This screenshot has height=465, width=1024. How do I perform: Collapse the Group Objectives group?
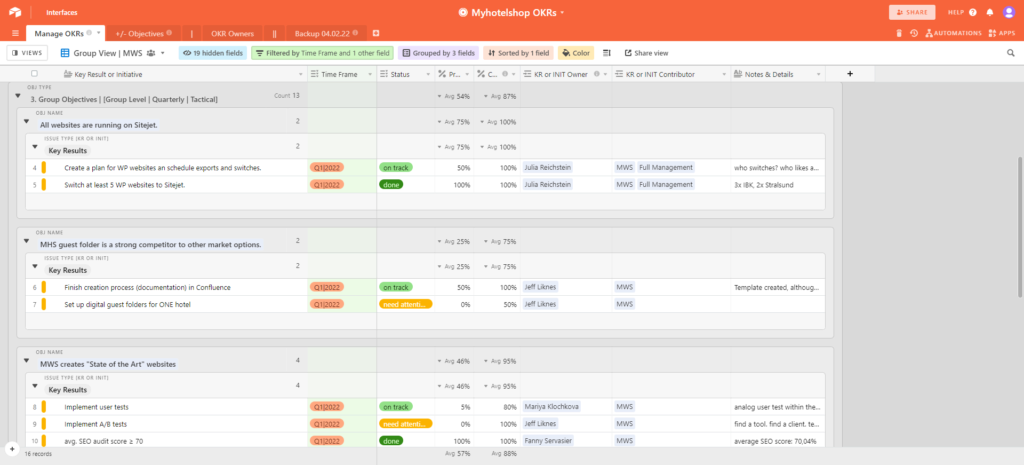(x=17, y=96)
